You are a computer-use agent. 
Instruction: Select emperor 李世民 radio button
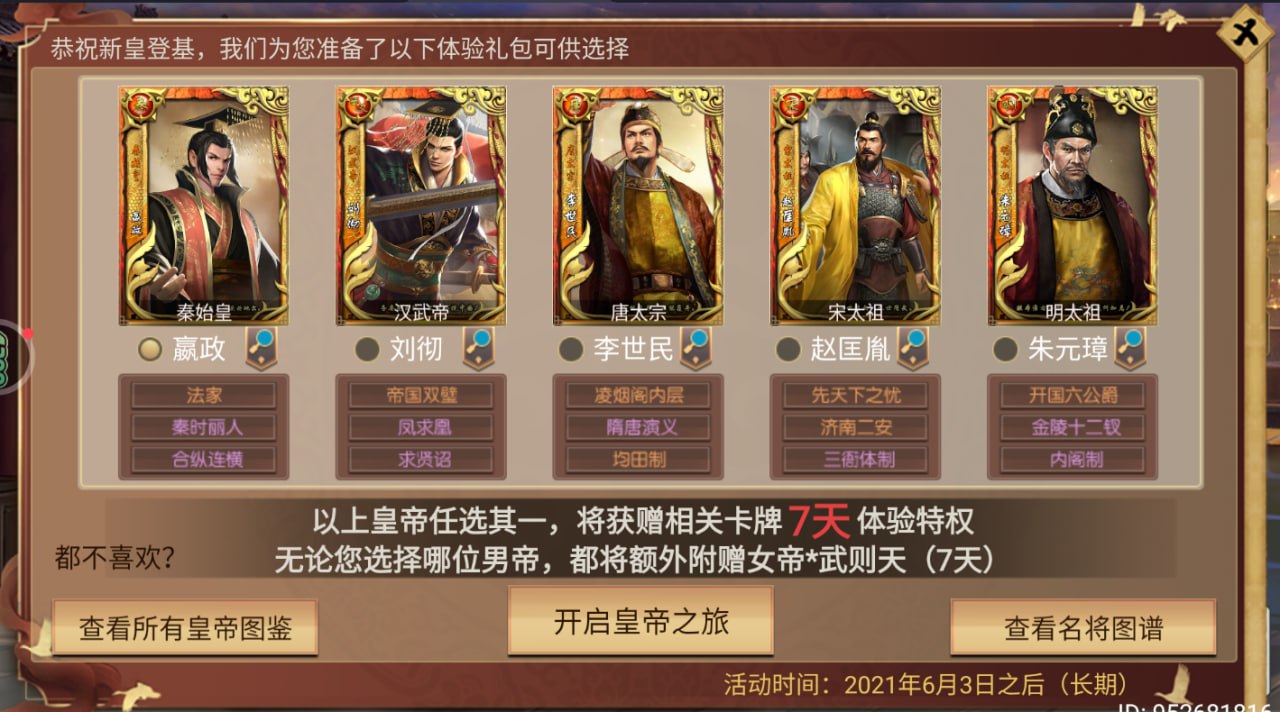point(571,349)
